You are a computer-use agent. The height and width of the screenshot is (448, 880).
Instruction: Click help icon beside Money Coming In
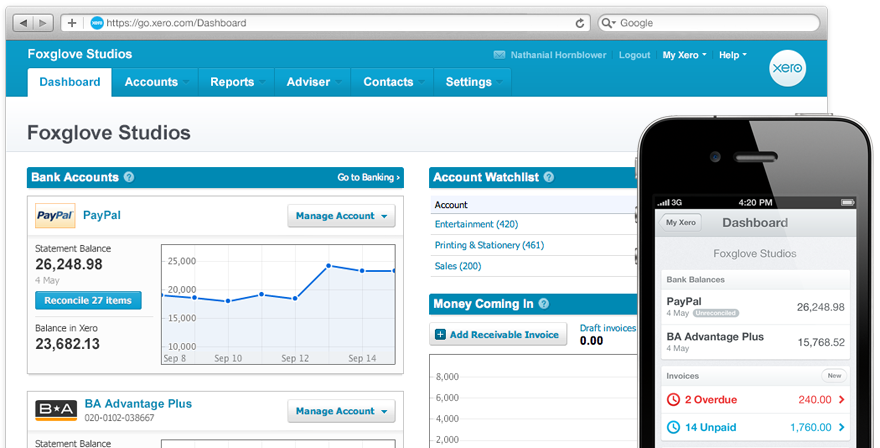point(544,304)
